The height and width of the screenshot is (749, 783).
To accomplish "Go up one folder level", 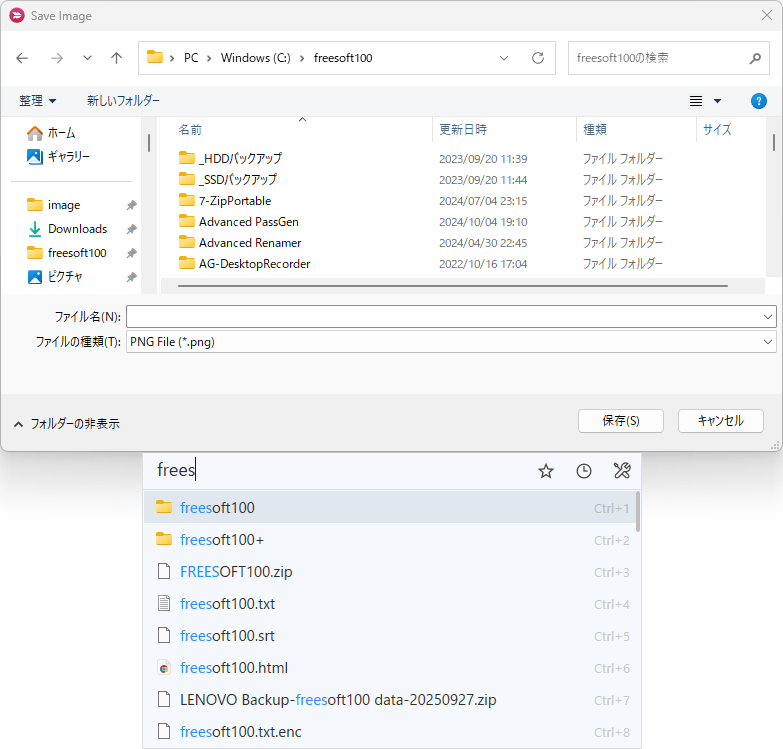I will point(116,58).
